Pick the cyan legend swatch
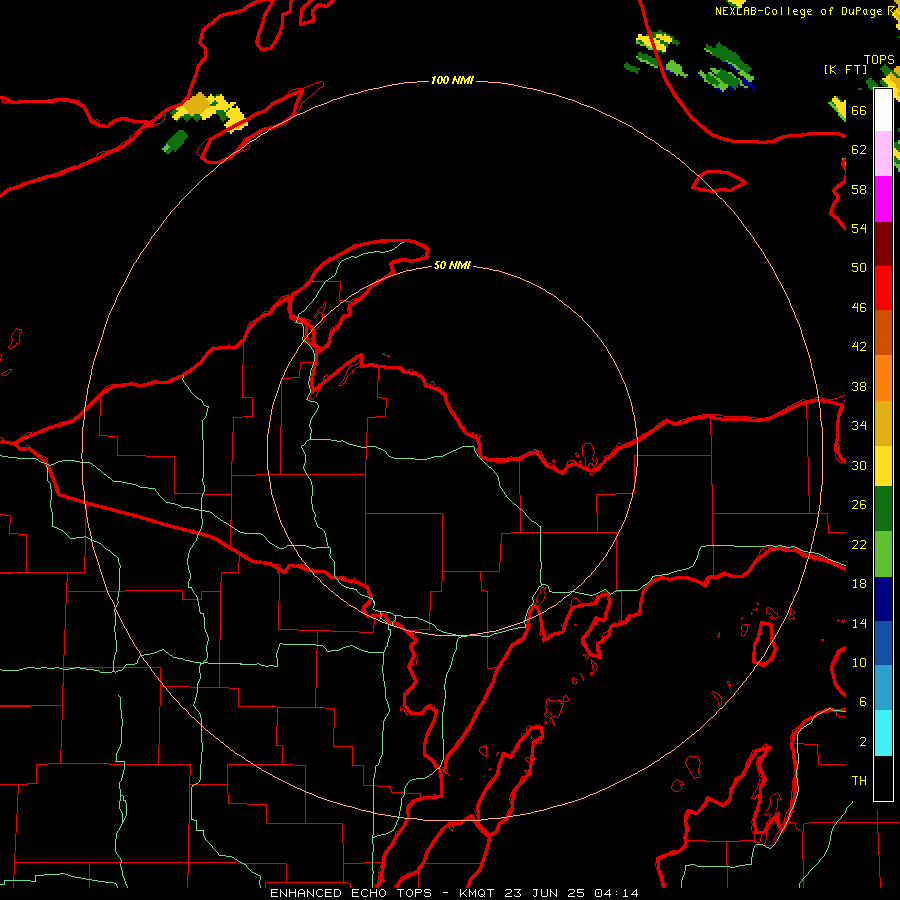 883,733
